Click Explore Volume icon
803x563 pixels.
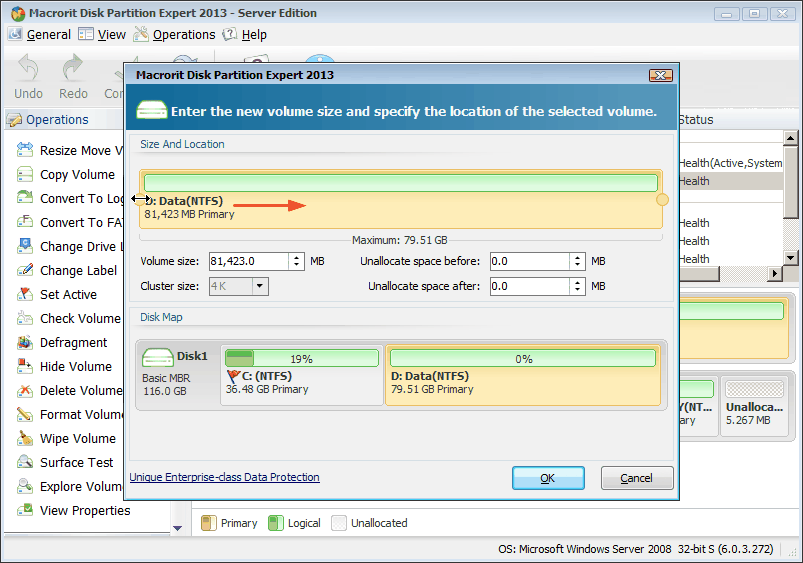tap(25, 486)
